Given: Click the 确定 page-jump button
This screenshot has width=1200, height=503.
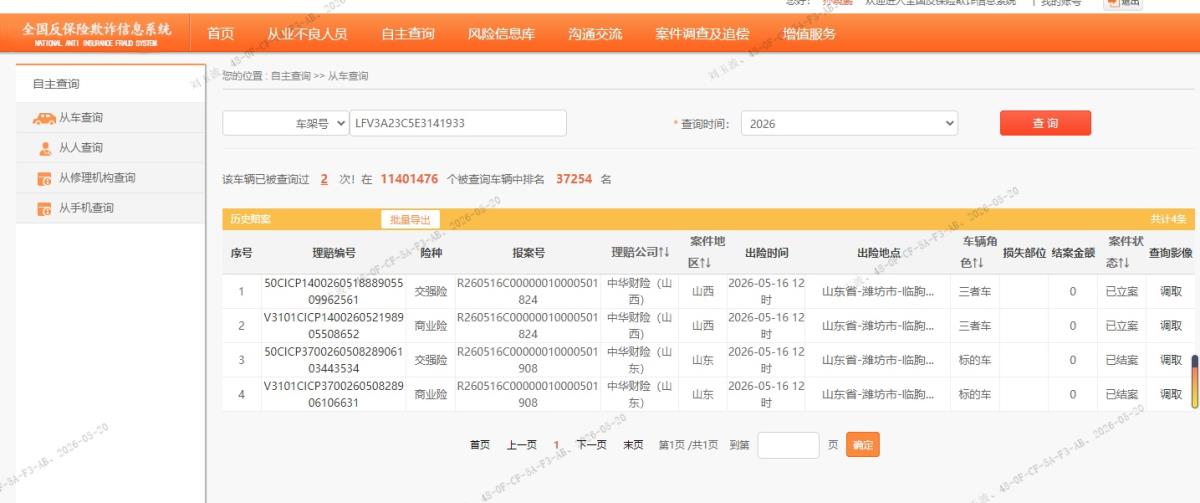Looking at the screenshot, I should click(863, 445).
